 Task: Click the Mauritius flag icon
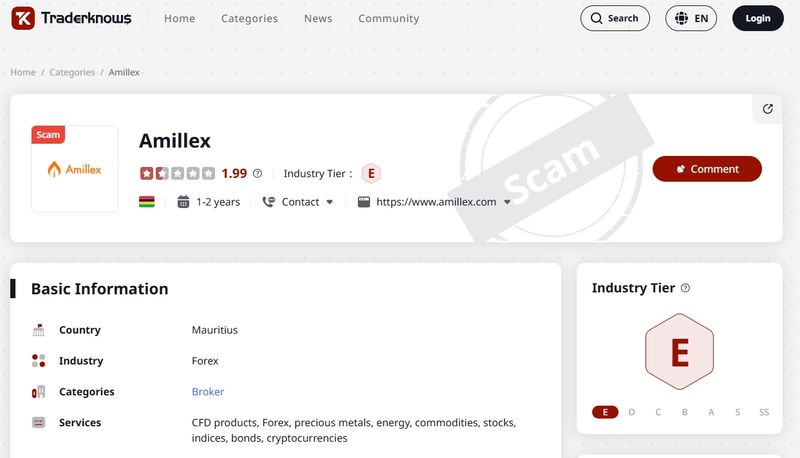pos(146,202)
